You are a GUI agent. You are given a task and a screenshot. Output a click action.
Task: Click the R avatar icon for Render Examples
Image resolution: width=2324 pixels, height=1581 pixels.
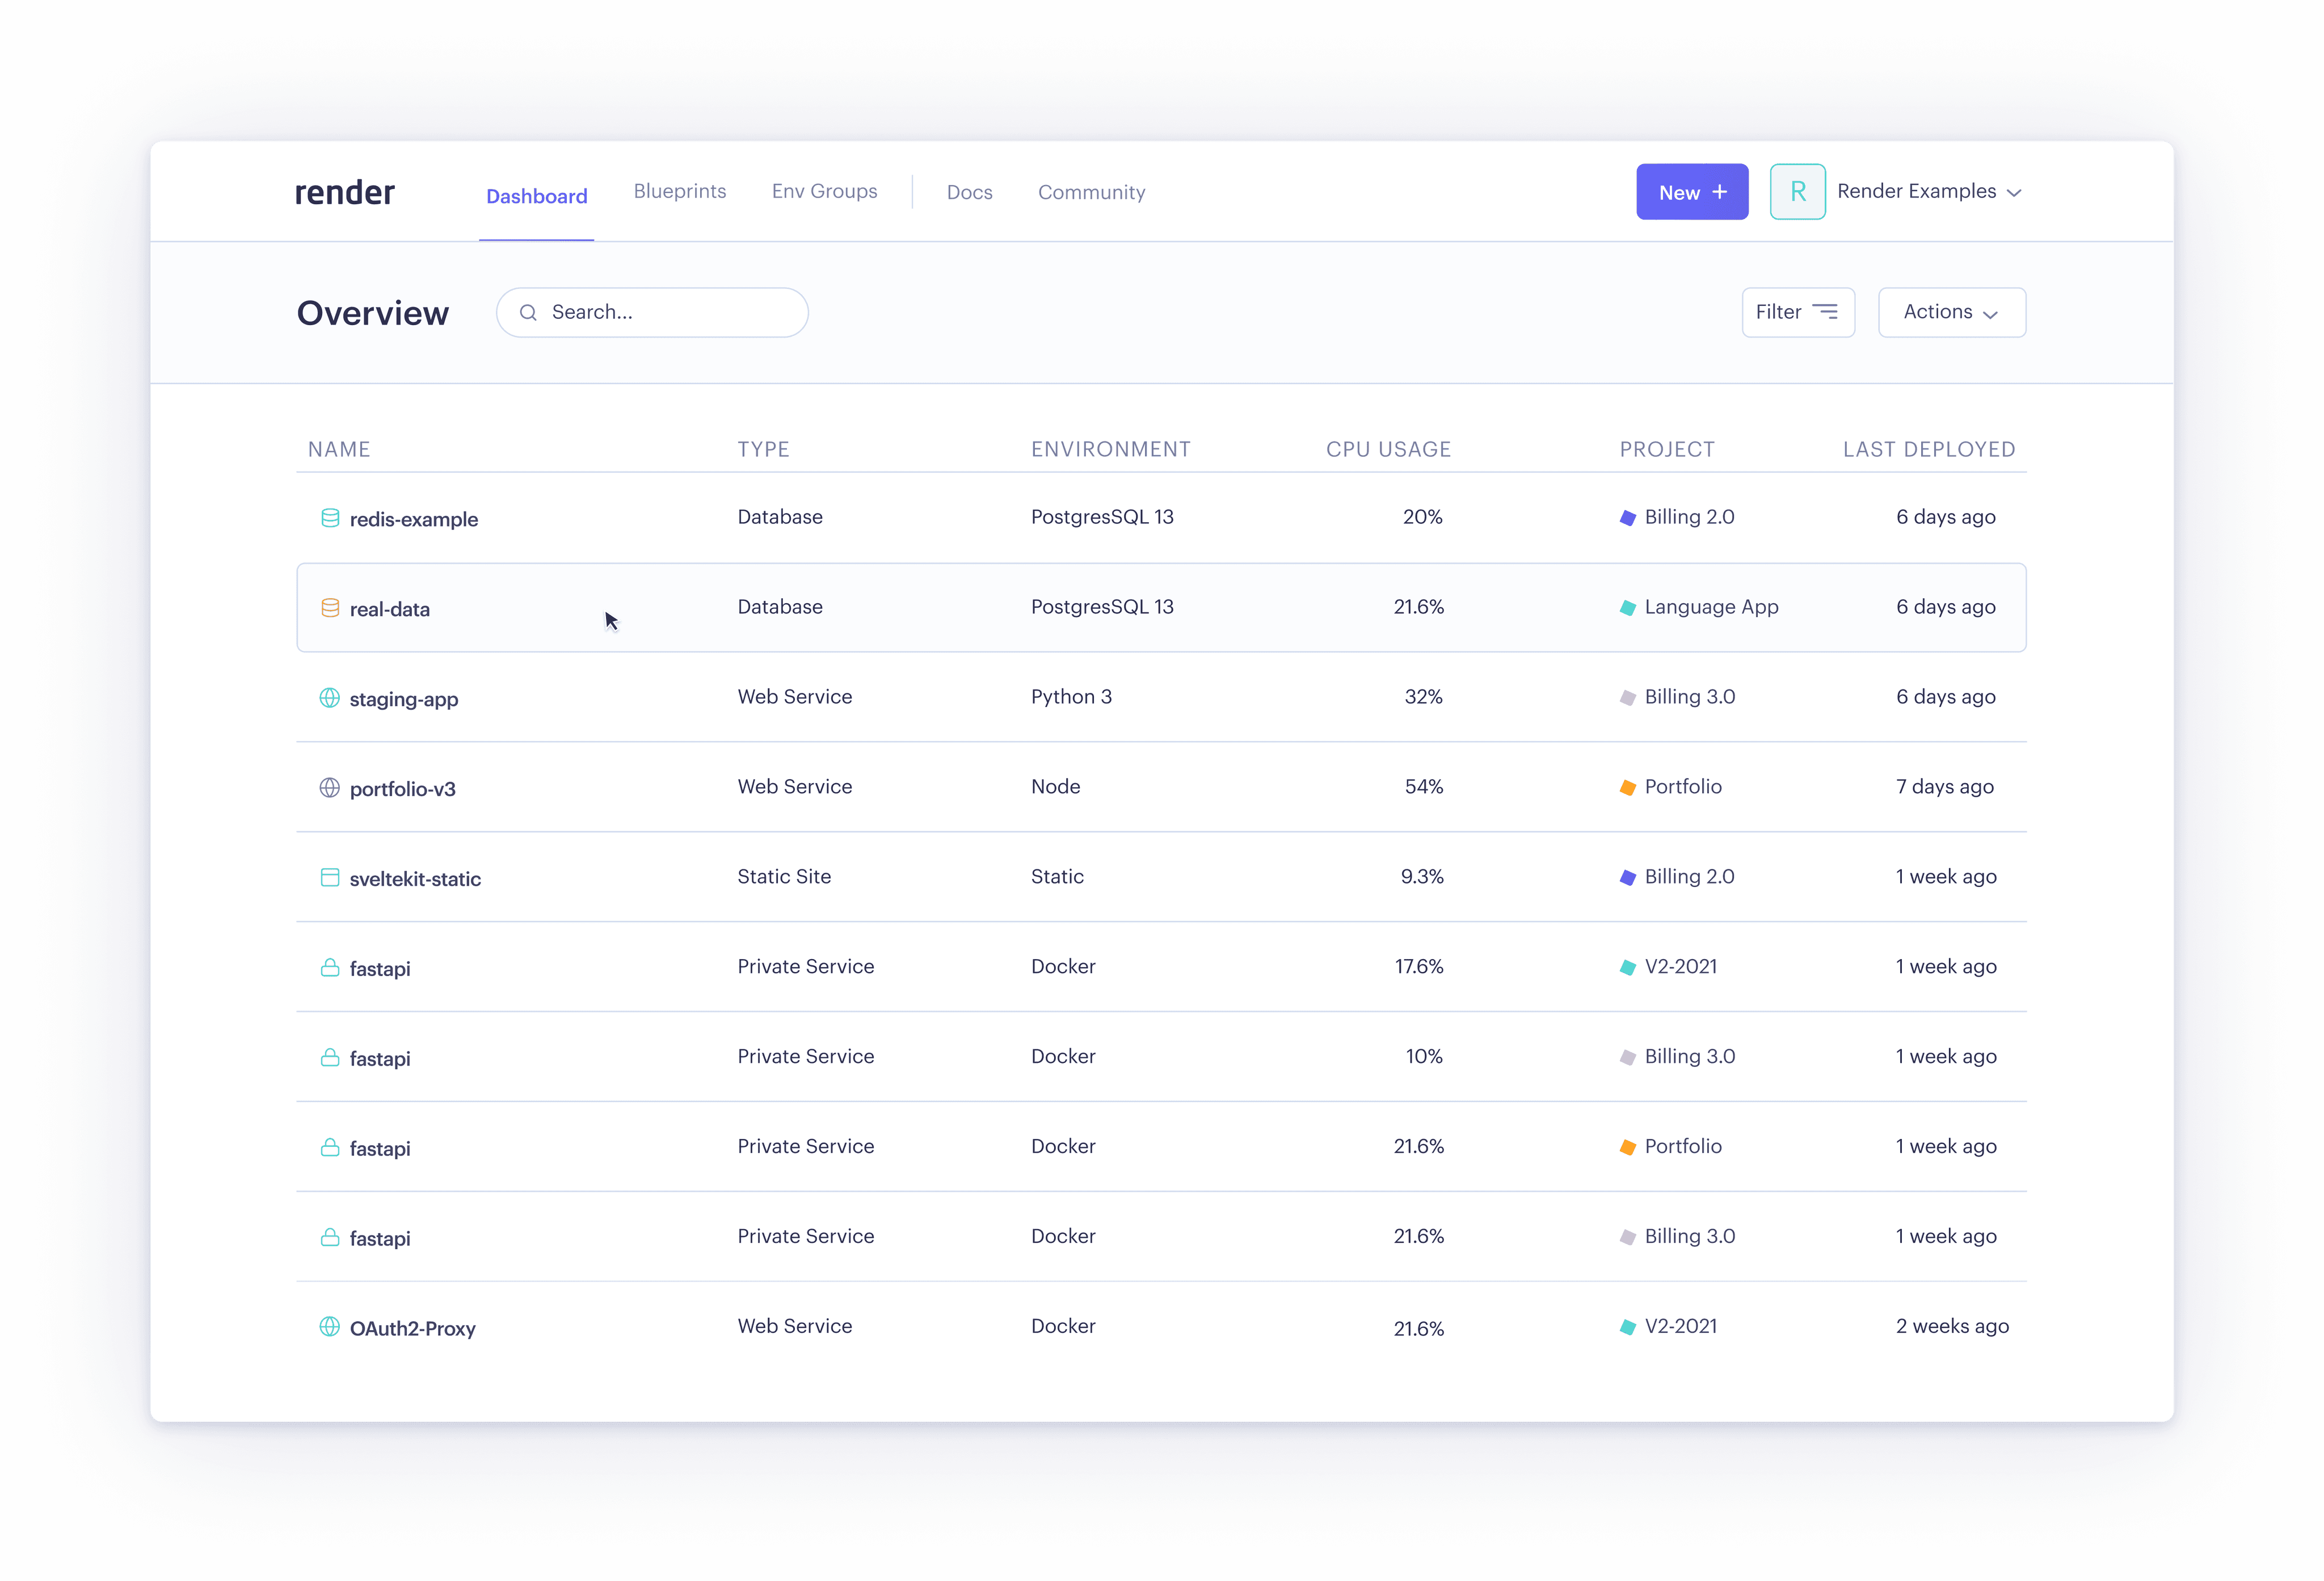point(1797,192)
